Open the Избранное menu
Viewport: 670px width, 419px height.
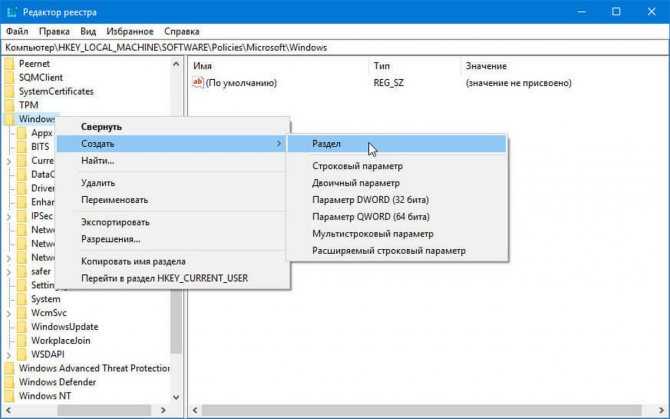tap(130, 31)
